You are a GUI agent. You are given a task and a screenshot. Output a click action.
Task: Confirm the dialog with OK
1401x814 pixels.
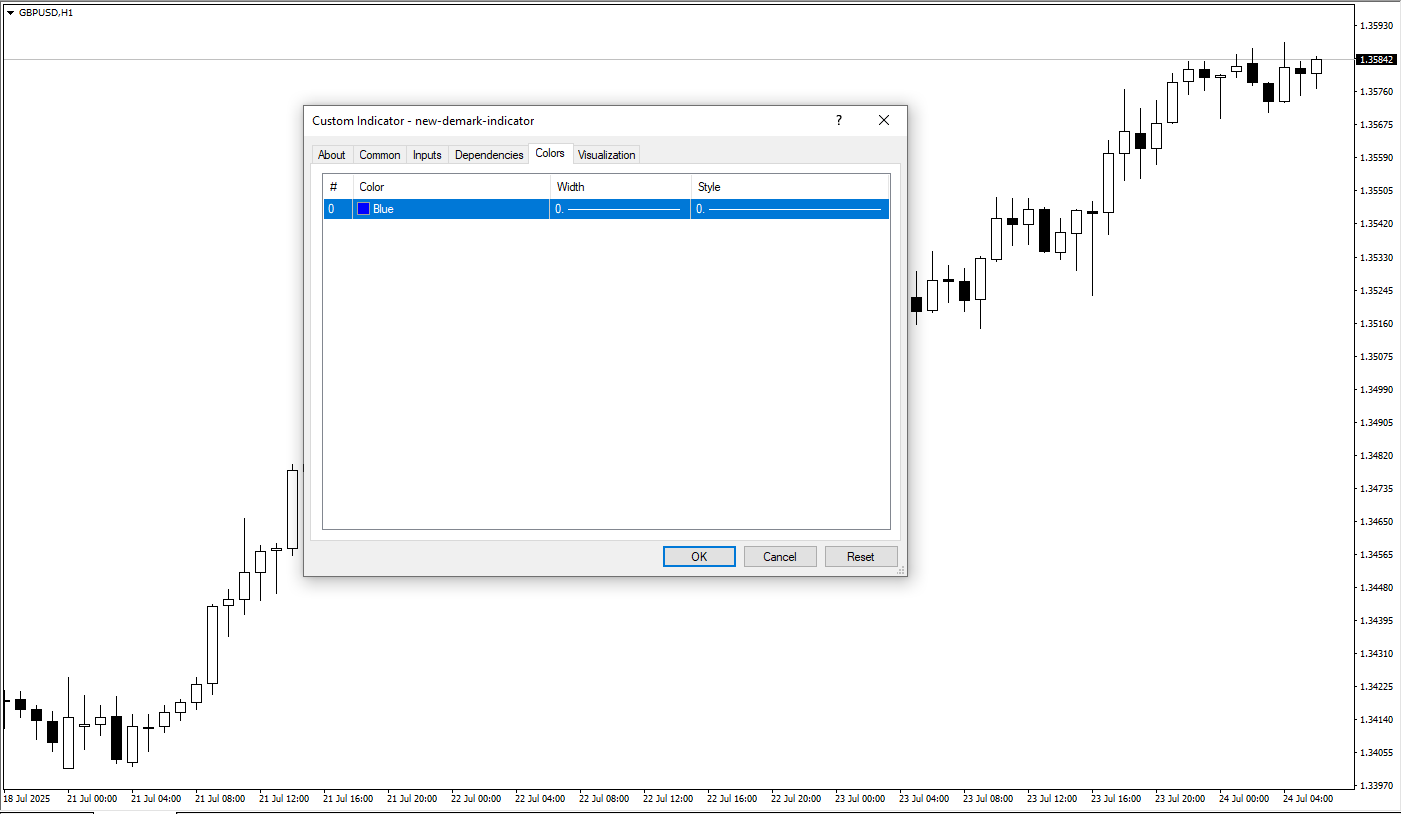[699, 557]
